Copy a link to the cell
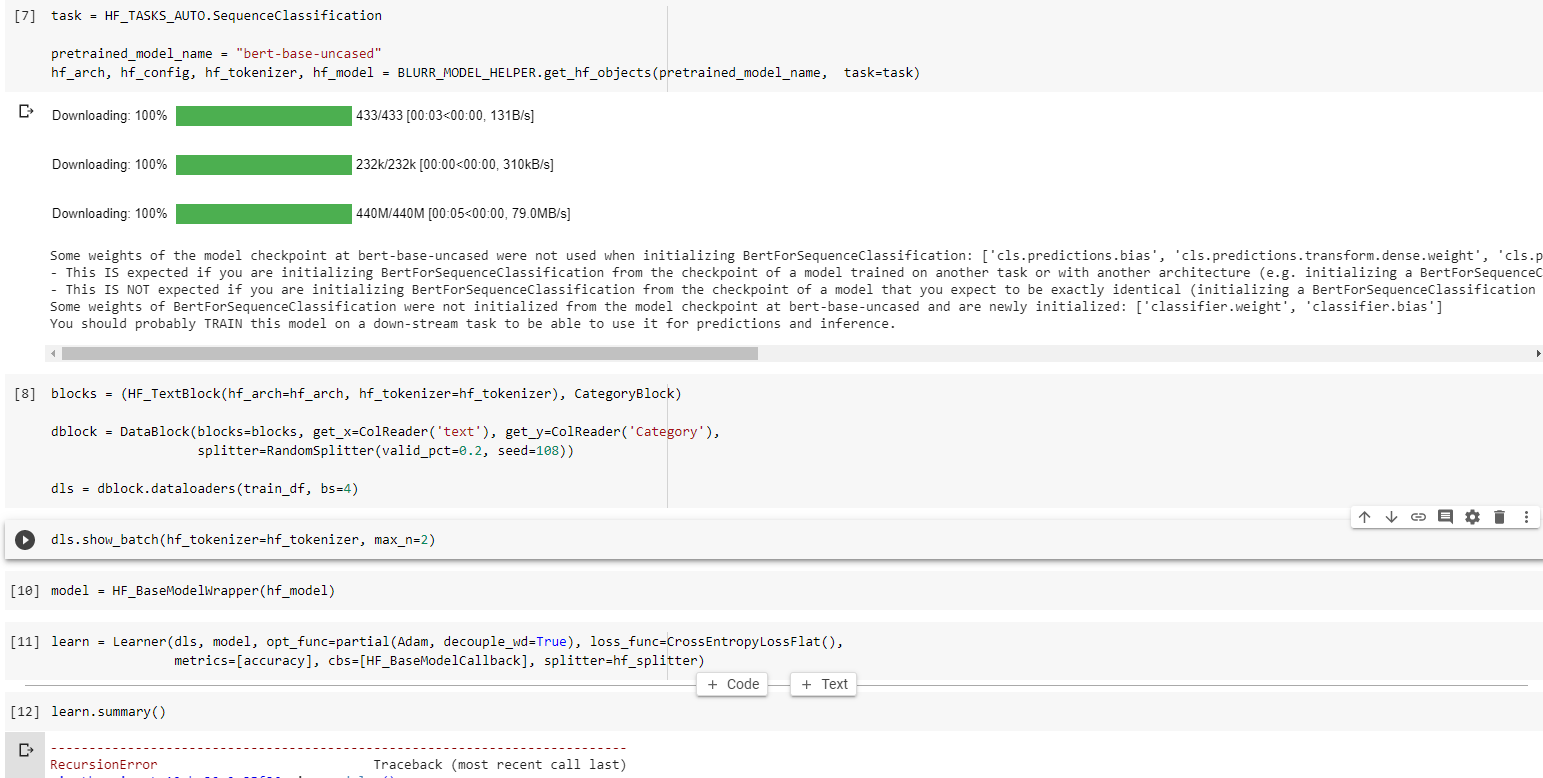The image size is (1543, 778). [1418, 517]
